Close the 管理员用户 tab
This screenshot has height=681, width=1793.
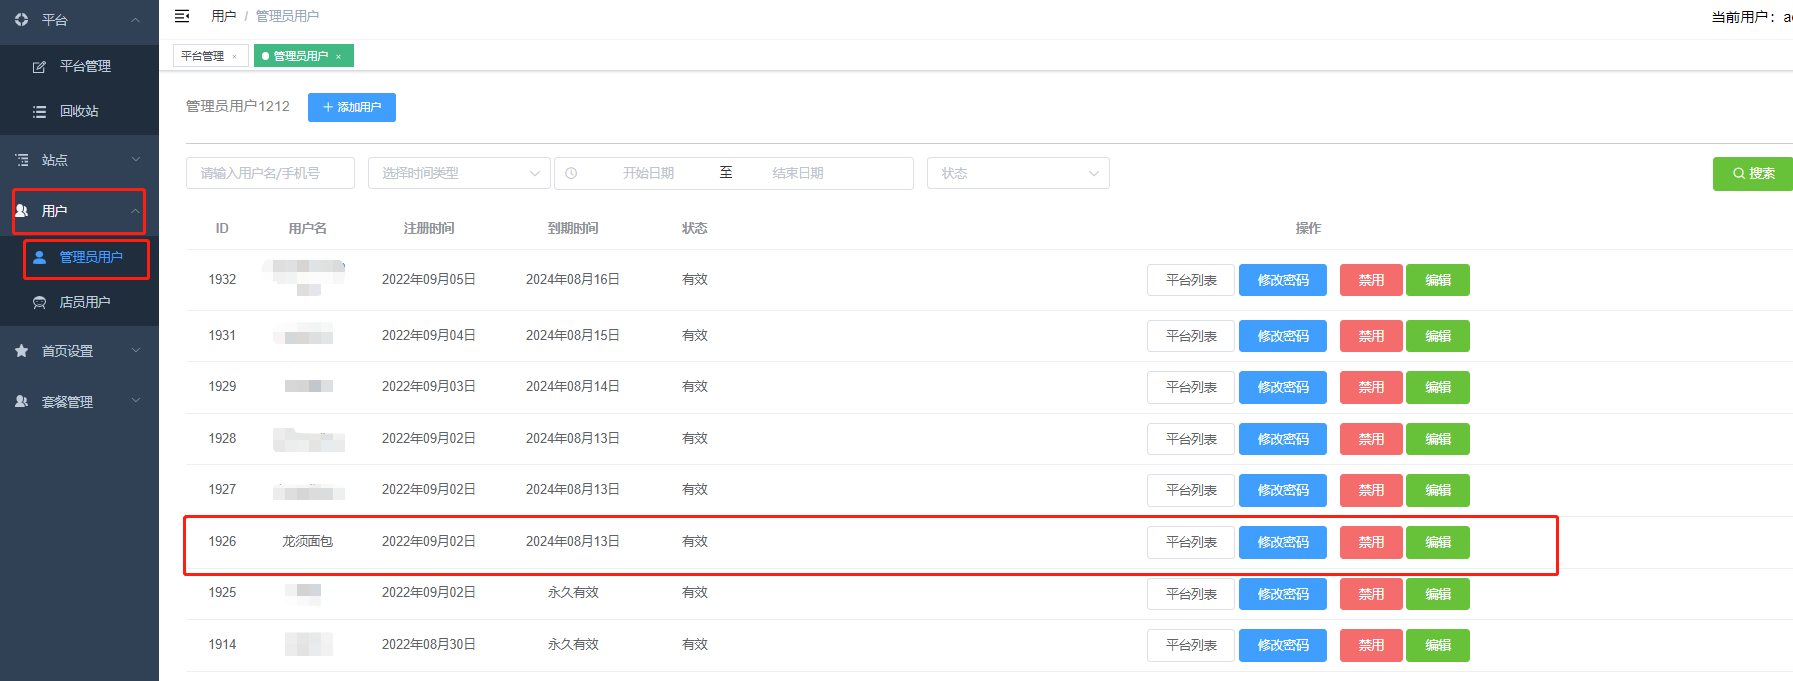pyautogui.click(x=339, y=57)
